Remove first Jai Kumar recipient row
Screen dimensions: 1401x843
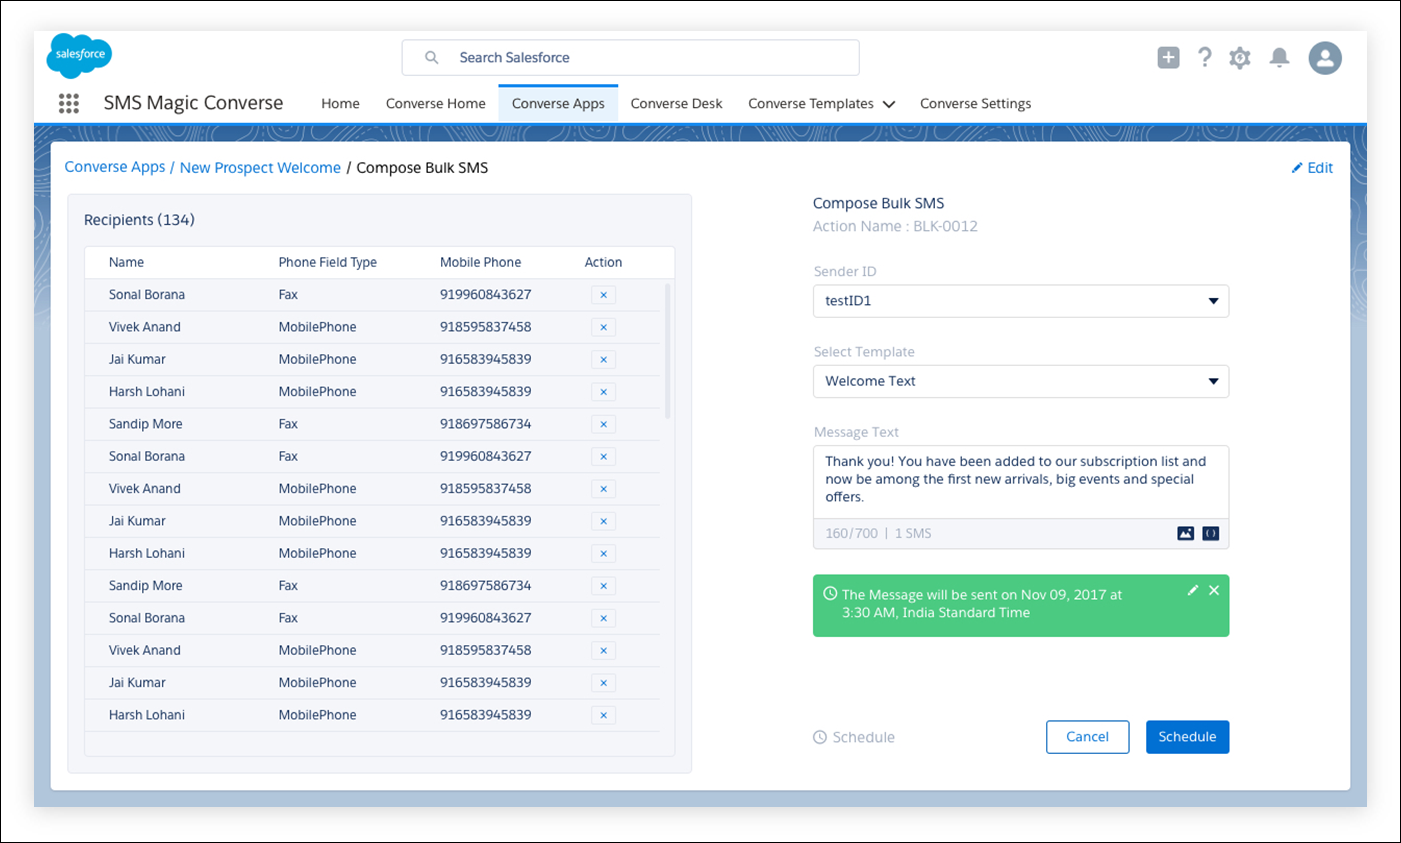(x=603, y=359)
